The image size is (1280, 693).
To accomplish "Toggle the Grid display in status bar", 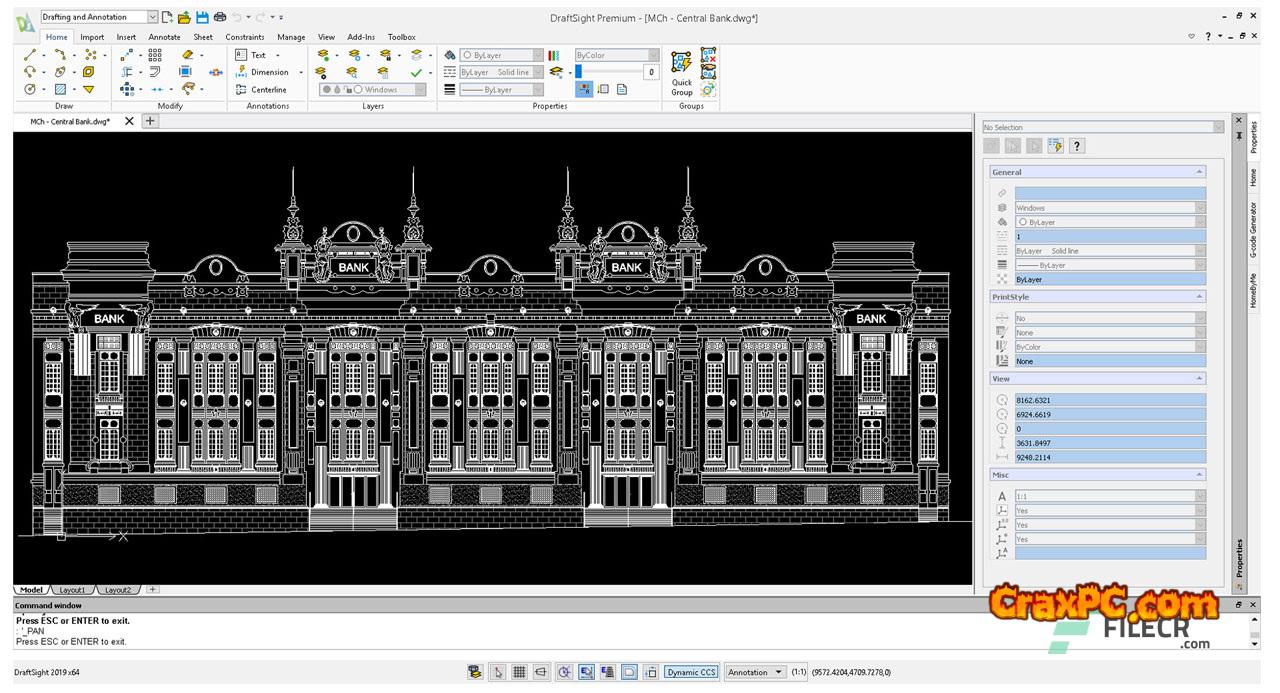I will 519,672.
